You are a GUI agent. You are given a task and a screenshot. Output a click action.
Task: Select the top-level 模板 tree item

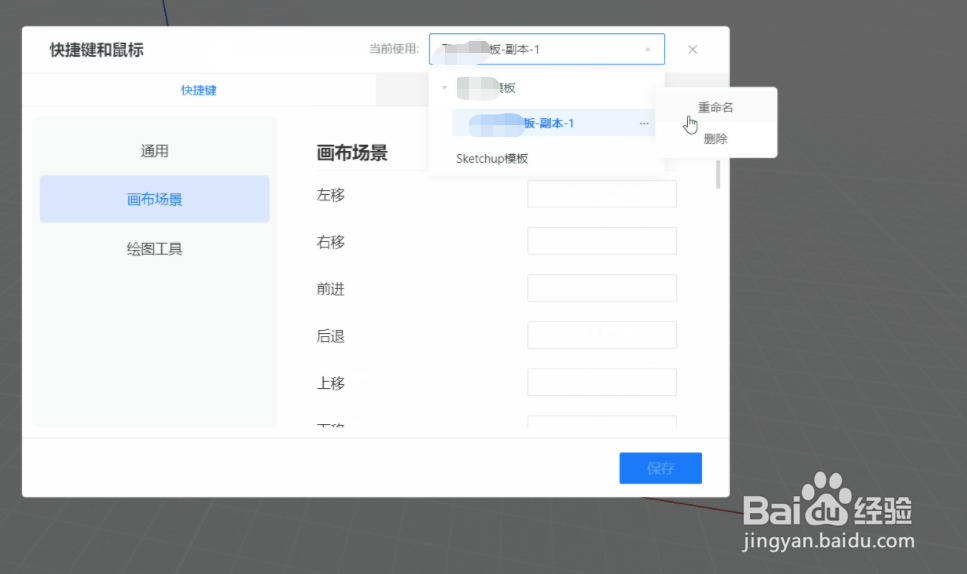click(486, 88)
